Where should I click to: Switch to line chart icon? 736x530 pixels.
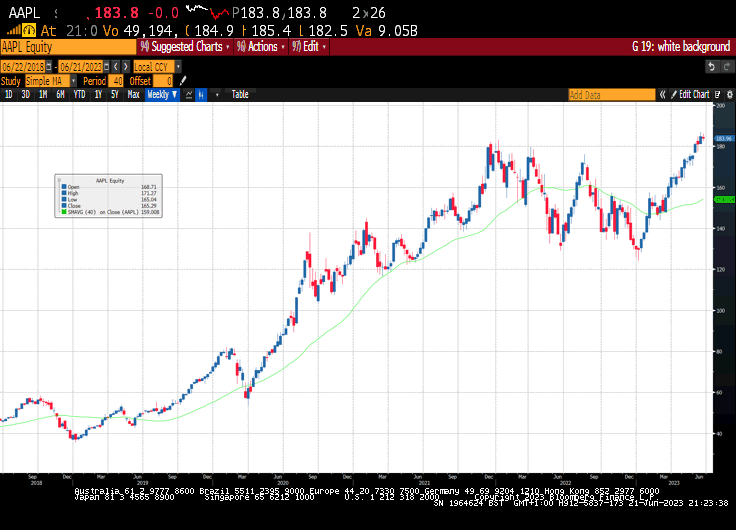[189, 94]
